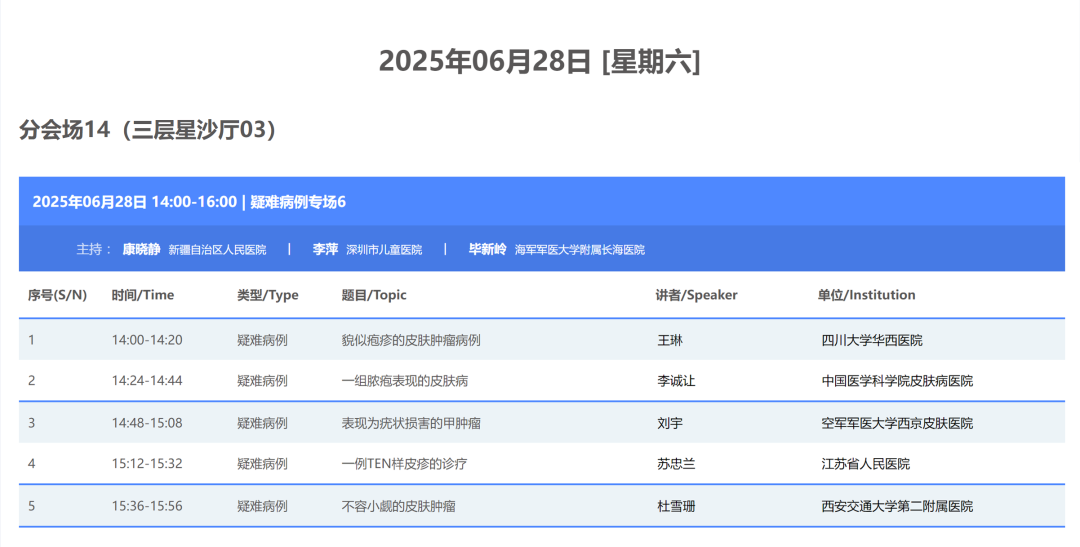Click the 主持： label
The height and width of the screenshot is (547, 1080).
pyautogui.click(x=94, y=249)
